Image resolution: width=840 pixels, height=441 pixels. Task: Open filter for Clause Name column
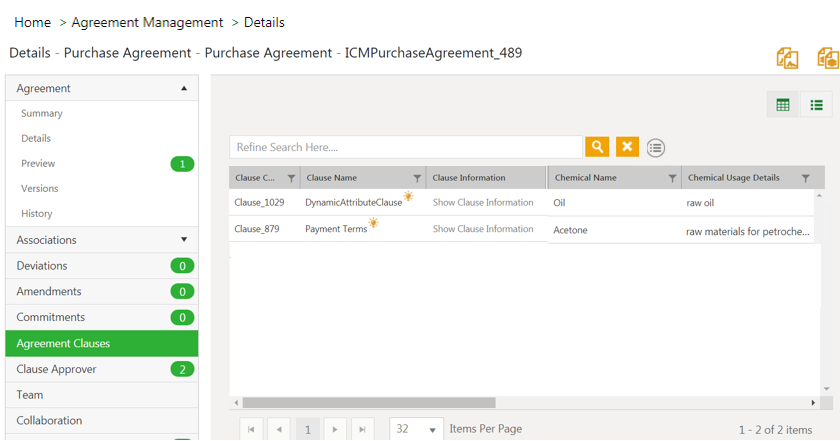(x=417, y=178)
